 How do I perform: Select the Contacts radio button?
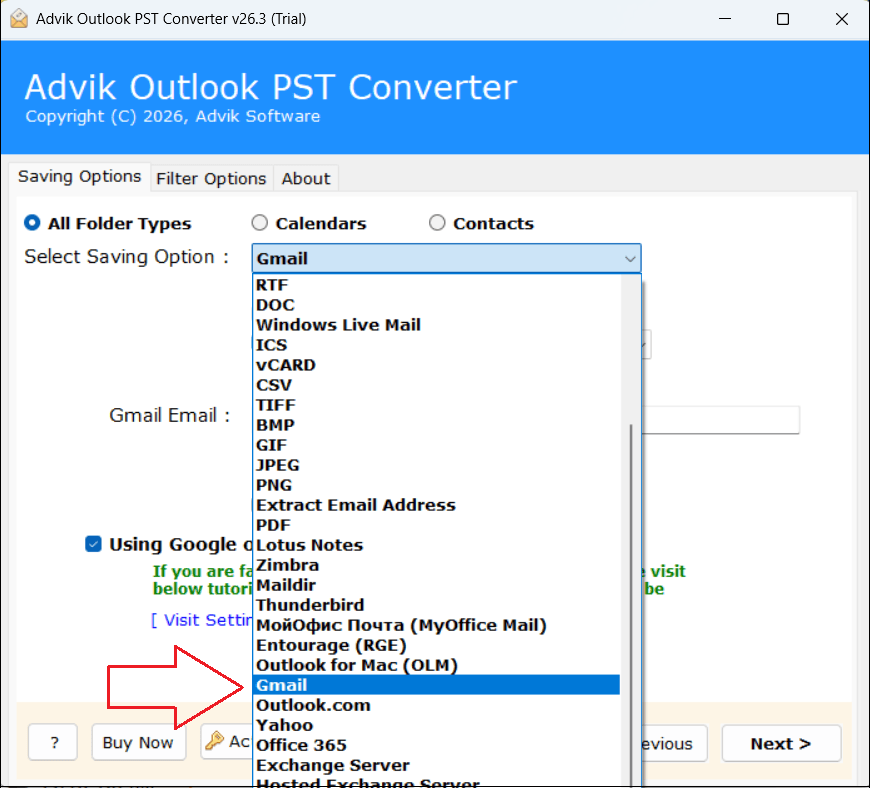point(437,223)
